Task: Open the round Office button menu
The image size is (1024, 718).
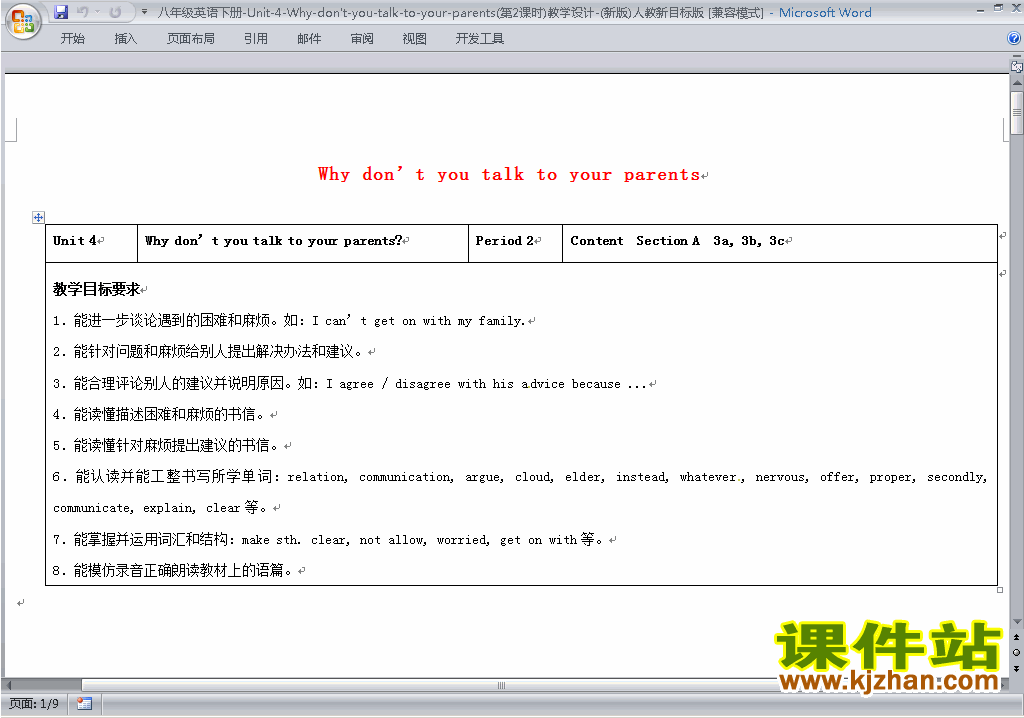Action: click(23, 22)
